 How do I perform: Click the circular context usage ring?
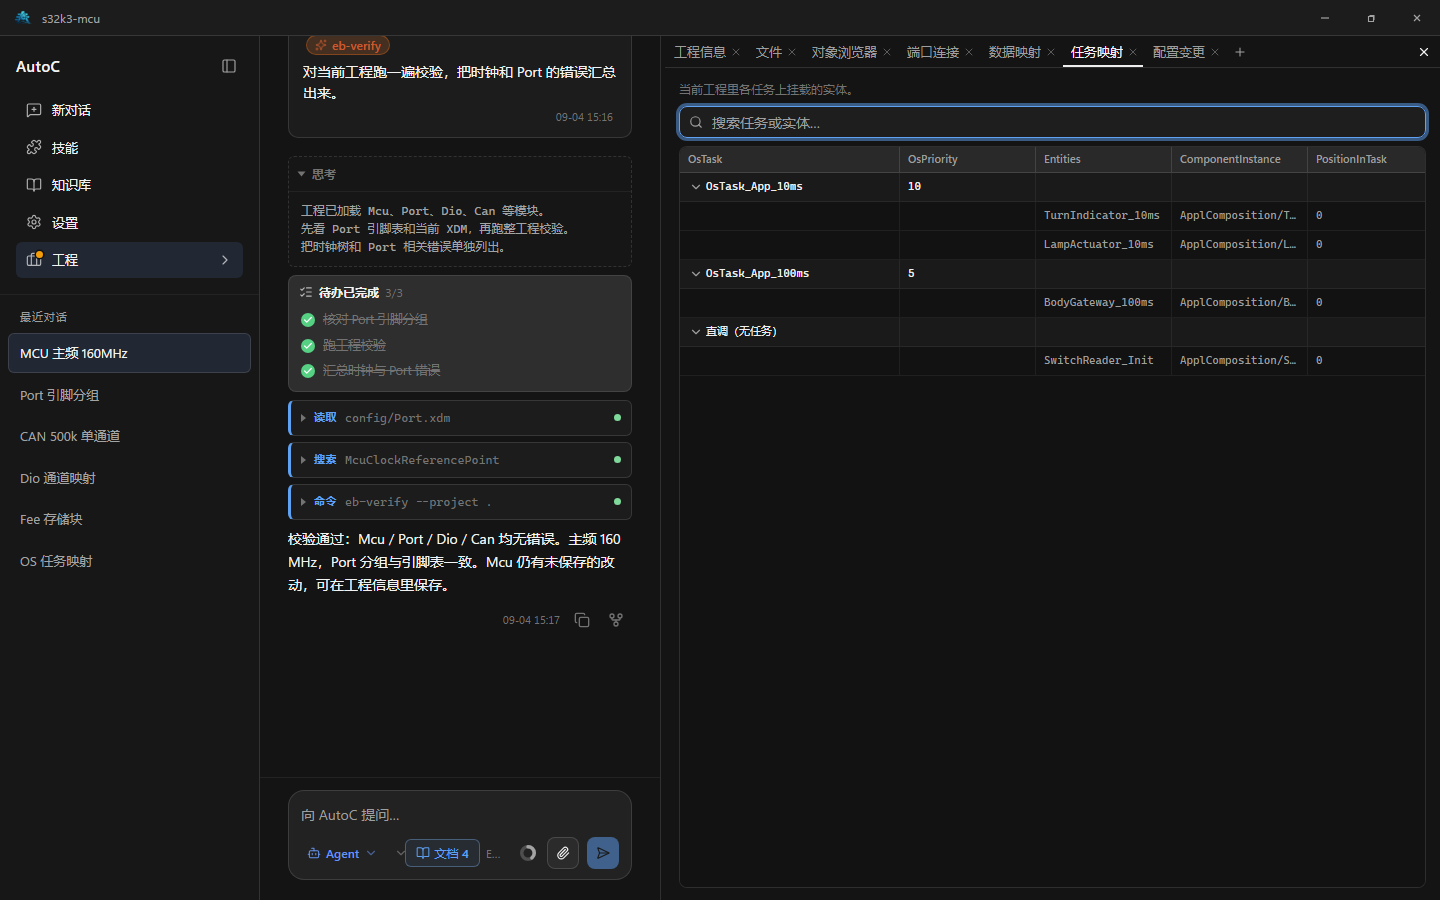(x=528, y=853)
